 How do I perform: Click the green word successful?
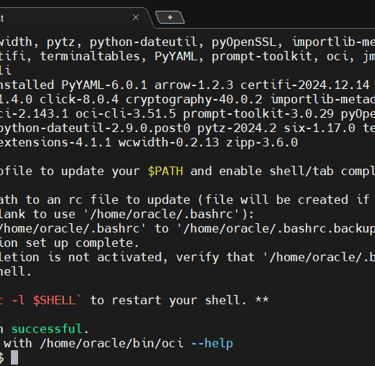[47, 329]
